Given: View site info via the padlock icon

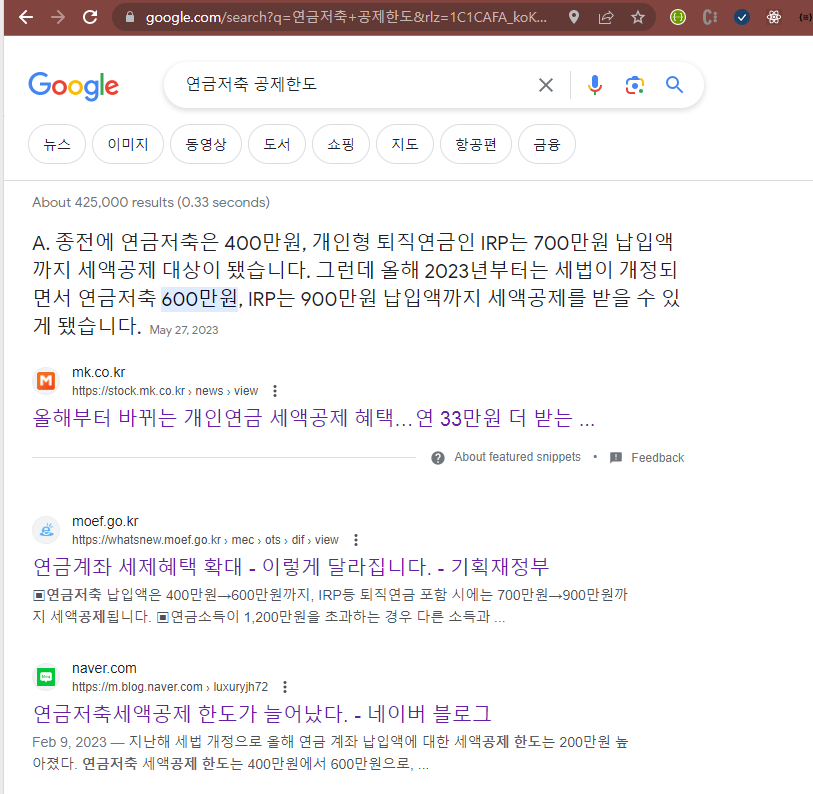Looking at the screenshot, I should point(130,17).
